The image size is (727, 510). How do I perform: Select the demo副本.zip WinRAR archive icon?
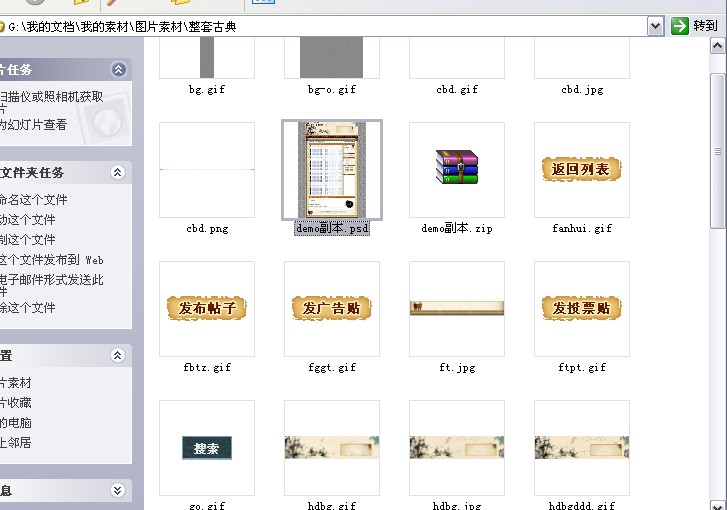(x=457, y=167)
